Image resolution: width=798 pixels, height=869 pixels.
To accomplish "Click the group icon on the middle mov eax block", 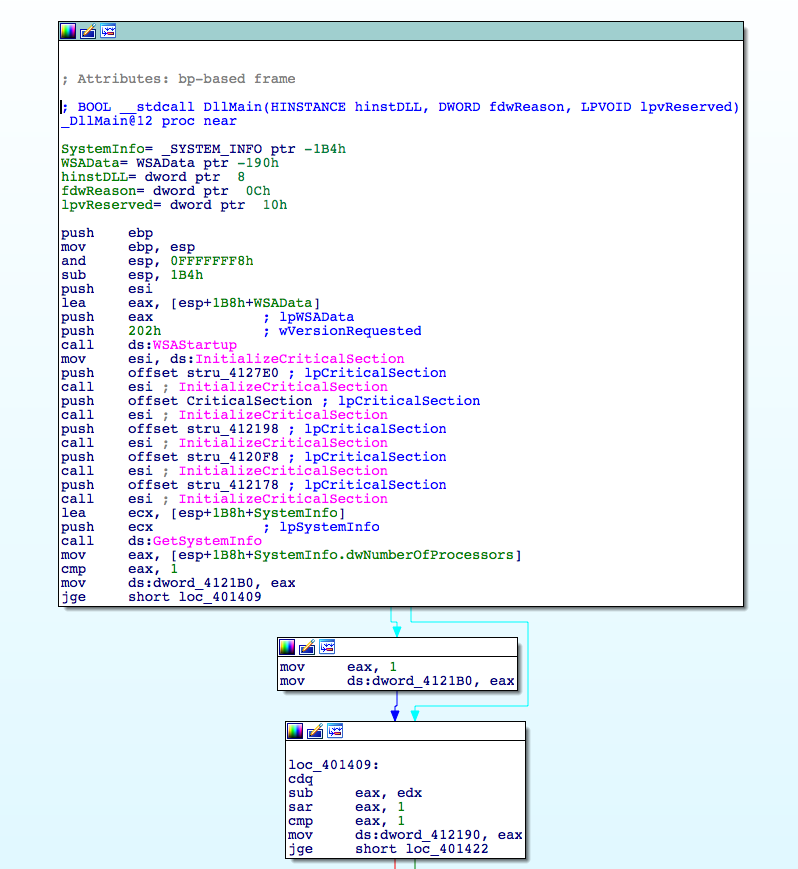I will pyautogui.click(x=328, y=647).
